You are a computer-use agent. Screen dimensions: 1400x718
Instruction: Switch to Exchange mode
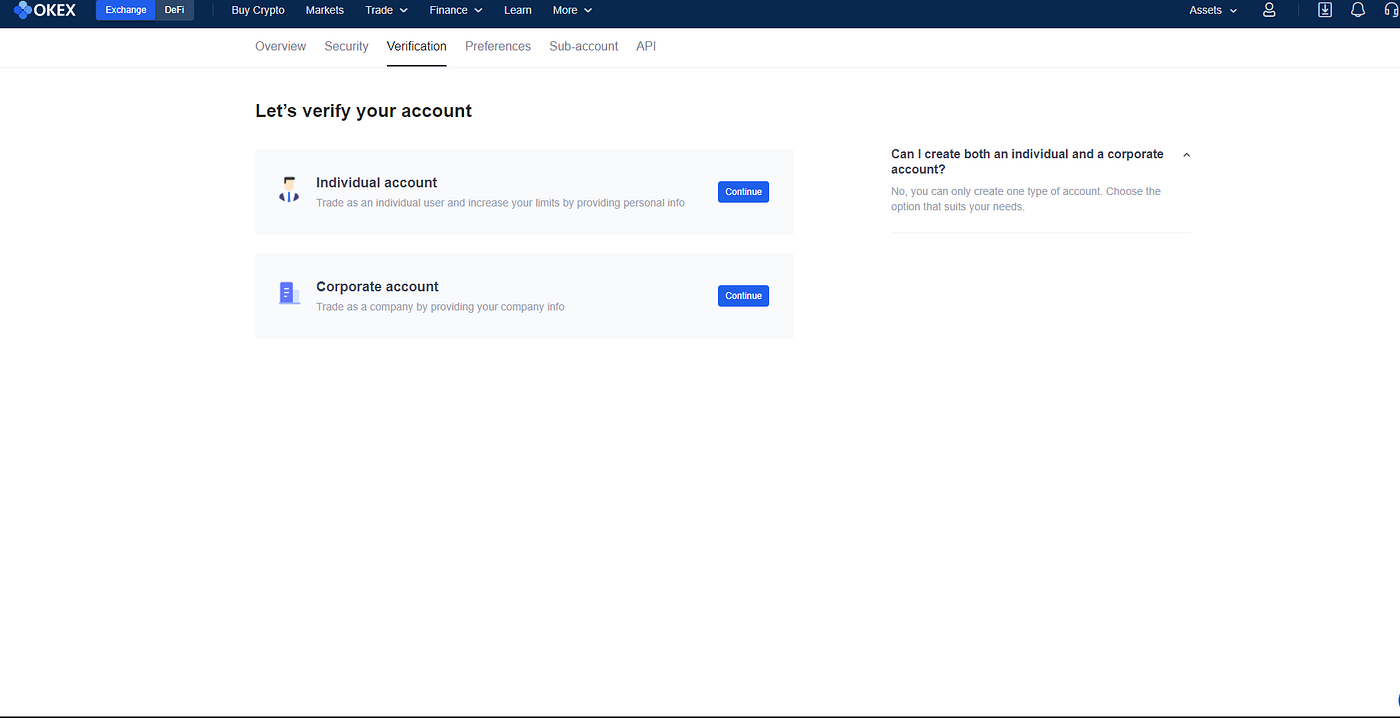pos(126,10)
